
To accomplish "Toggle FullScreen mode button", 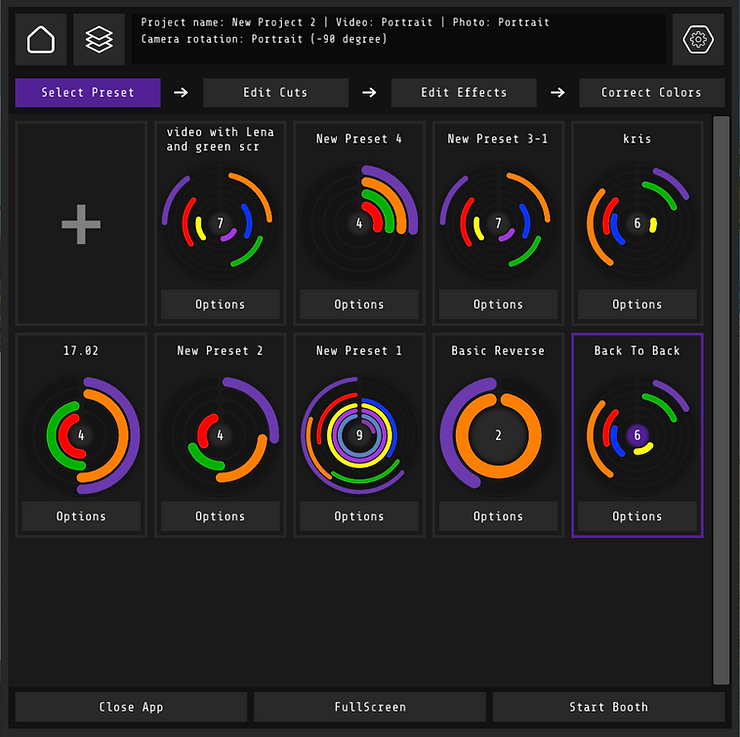I will coord(370,707).
